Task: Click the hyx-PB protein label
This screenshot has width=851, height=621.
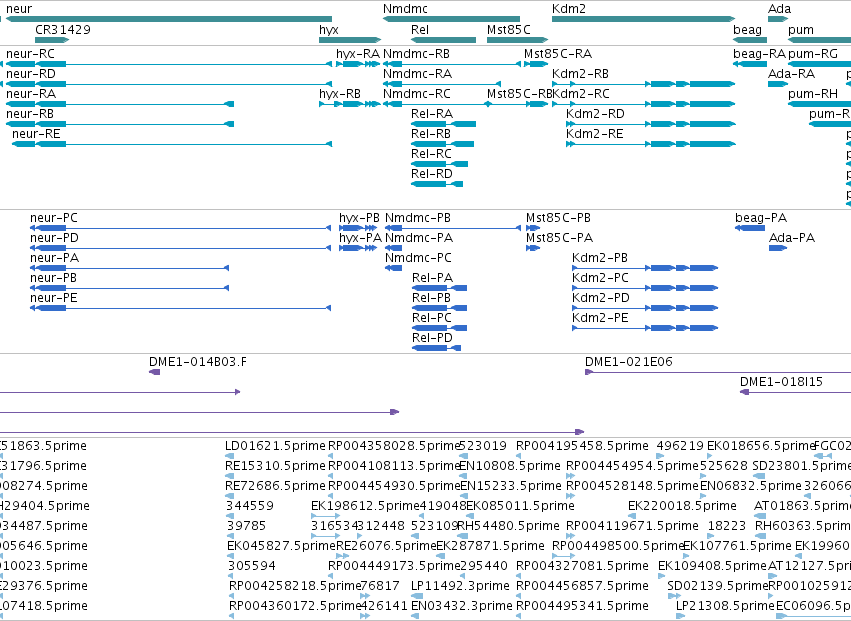Action: pyautogui.click(x=359, y=218)
